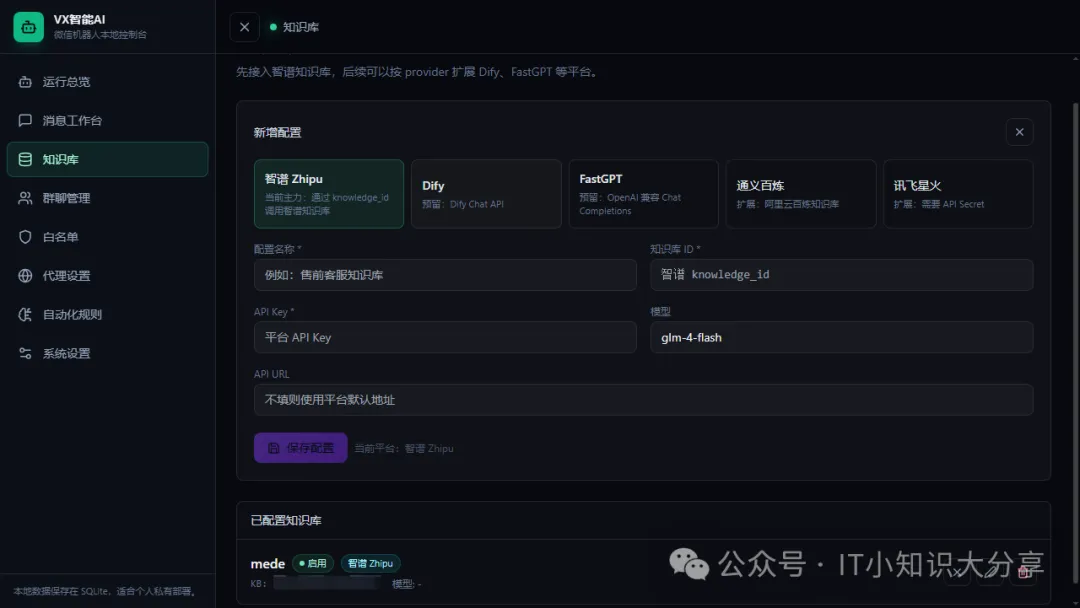Screen dimensions: 1080x608
Task: Click the 模型 field showing glm-4-flash
Action: (x=842, y=337)
